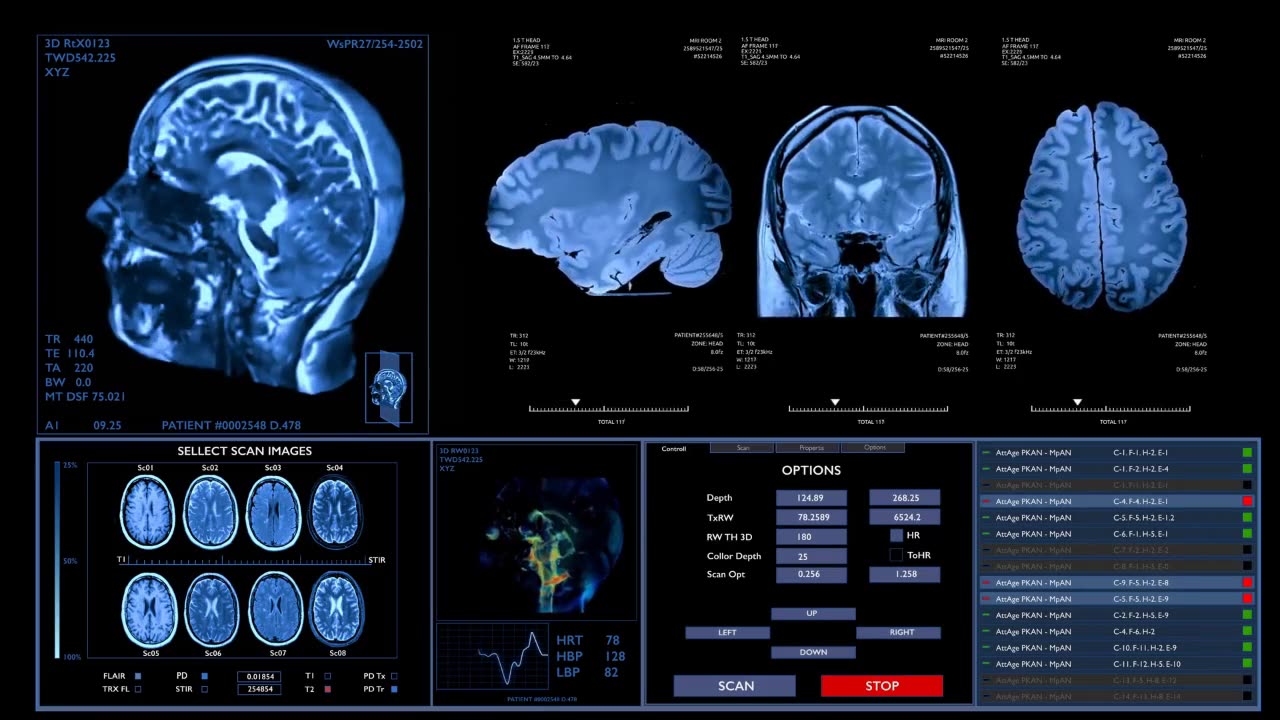Toggle the red T2 checkbox
The image size is (1280, 720).
point(327,689)
